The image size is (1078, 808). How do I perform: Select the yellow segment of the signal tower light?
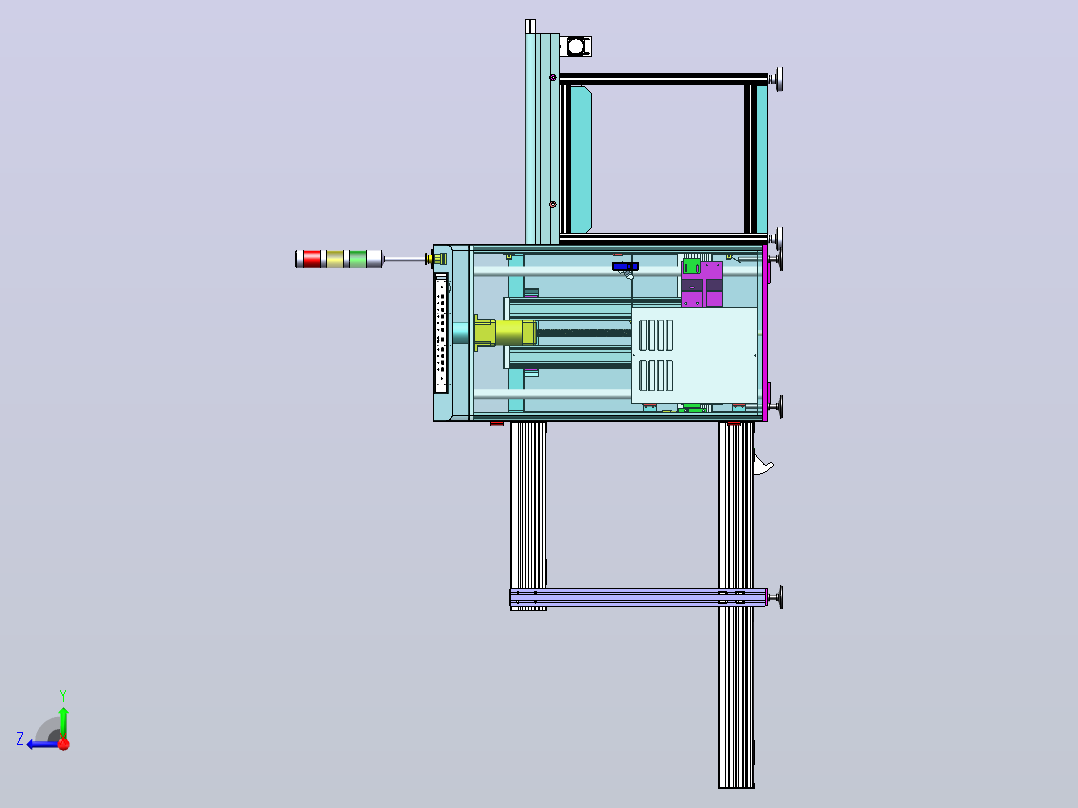point(335,259)
